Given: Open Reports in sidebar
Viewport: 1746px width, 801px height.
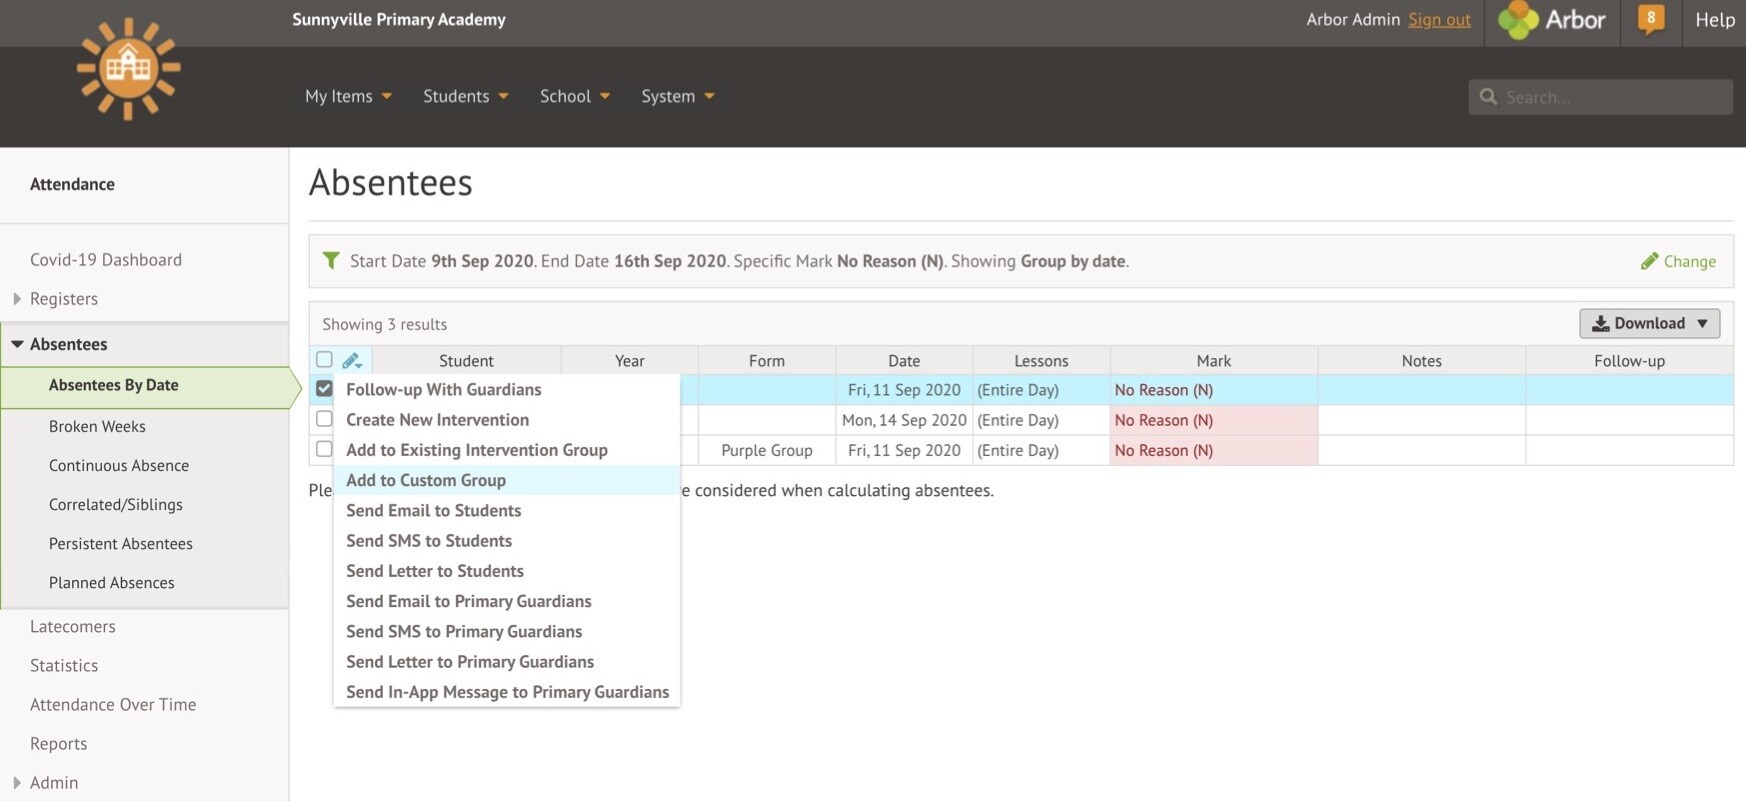Looking at the screenshot, I should tap(58, 743).
